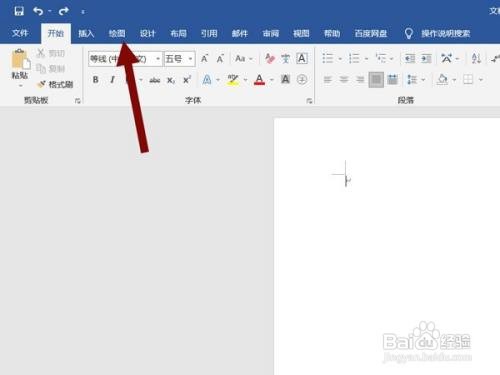Click the 格式刷 (Format Painter) button
This screenshot has height=375, width=500.
coord(55,84)
